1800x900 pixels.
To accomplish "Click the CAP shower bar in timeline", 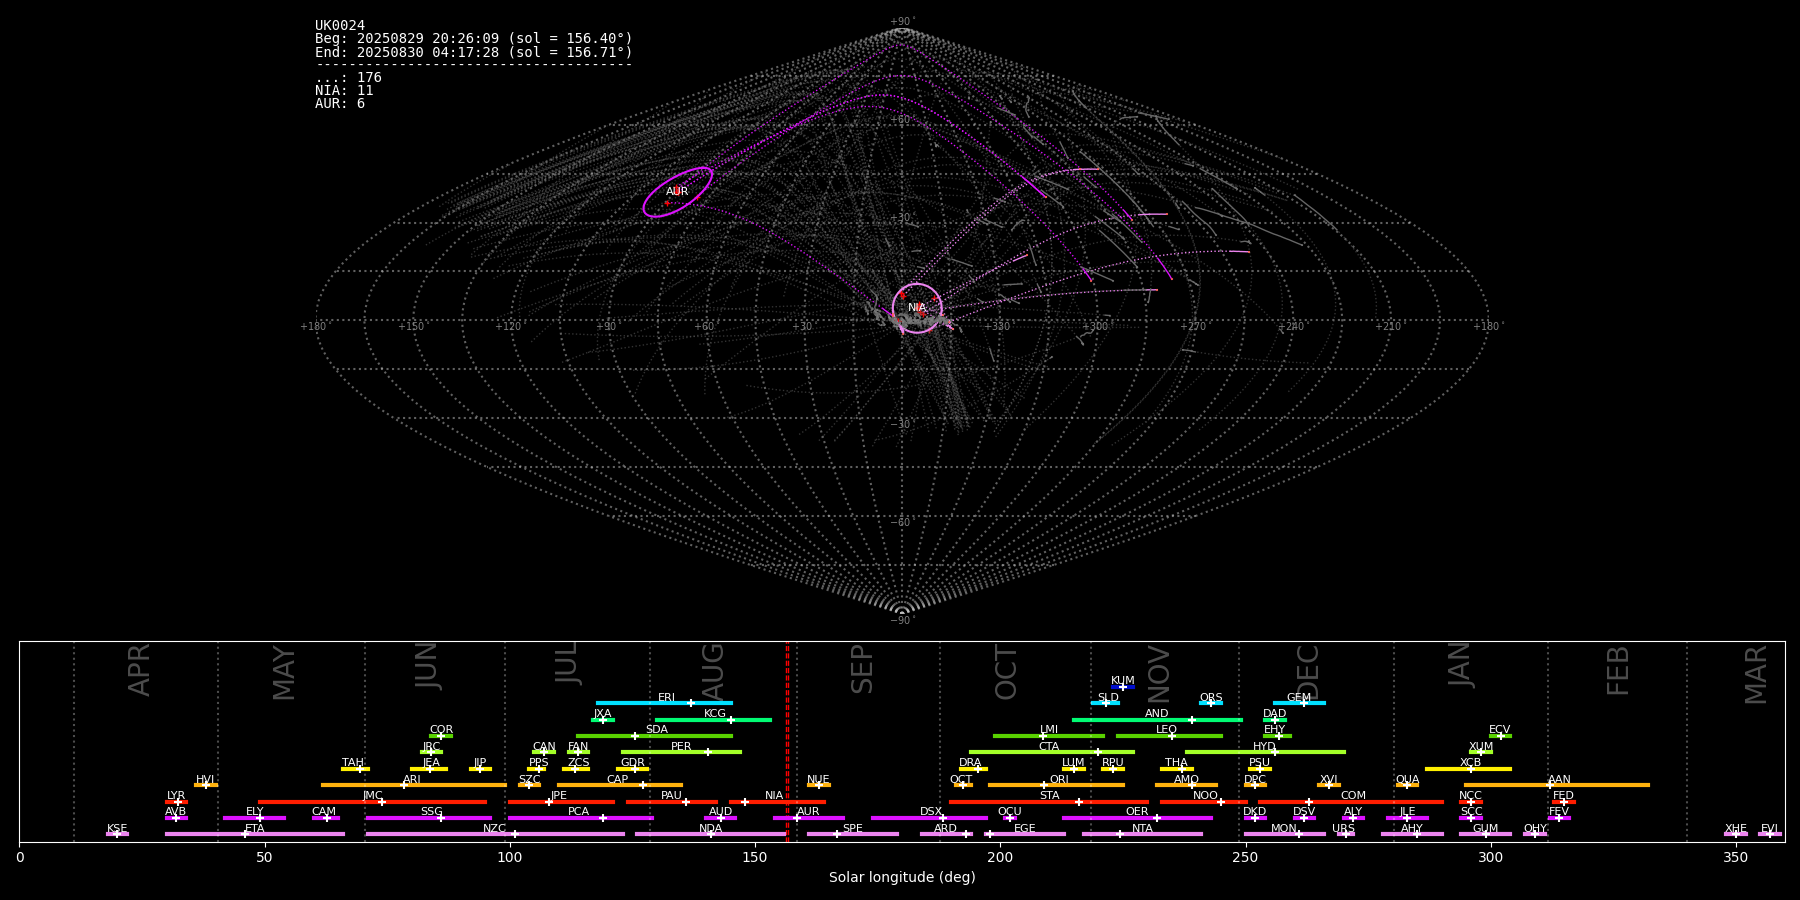I will (x=620, y=785).
